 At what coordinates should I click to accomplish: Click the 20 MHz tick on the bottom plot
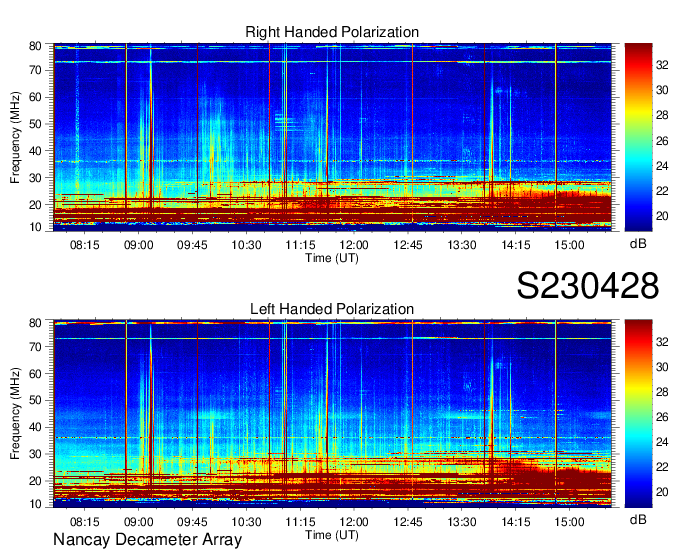(x=36, y=481)
